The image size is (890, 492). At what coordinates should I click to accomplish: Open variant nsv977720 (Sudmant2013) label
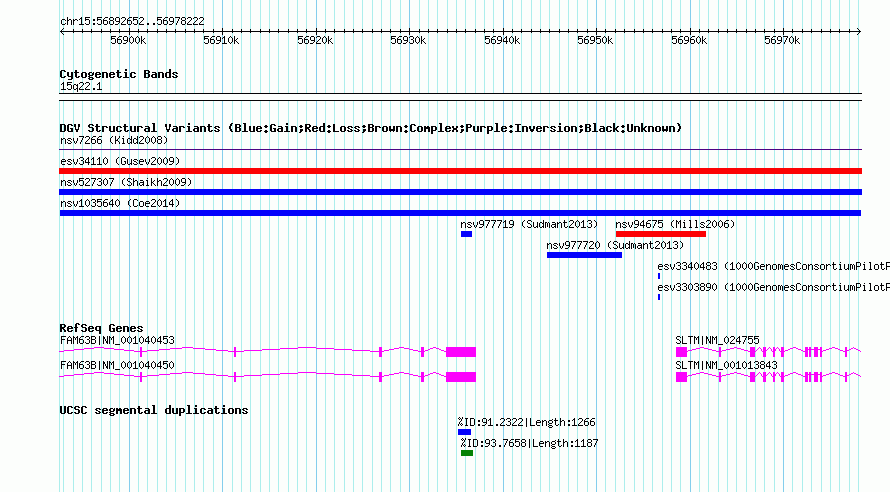coord(615,245)
